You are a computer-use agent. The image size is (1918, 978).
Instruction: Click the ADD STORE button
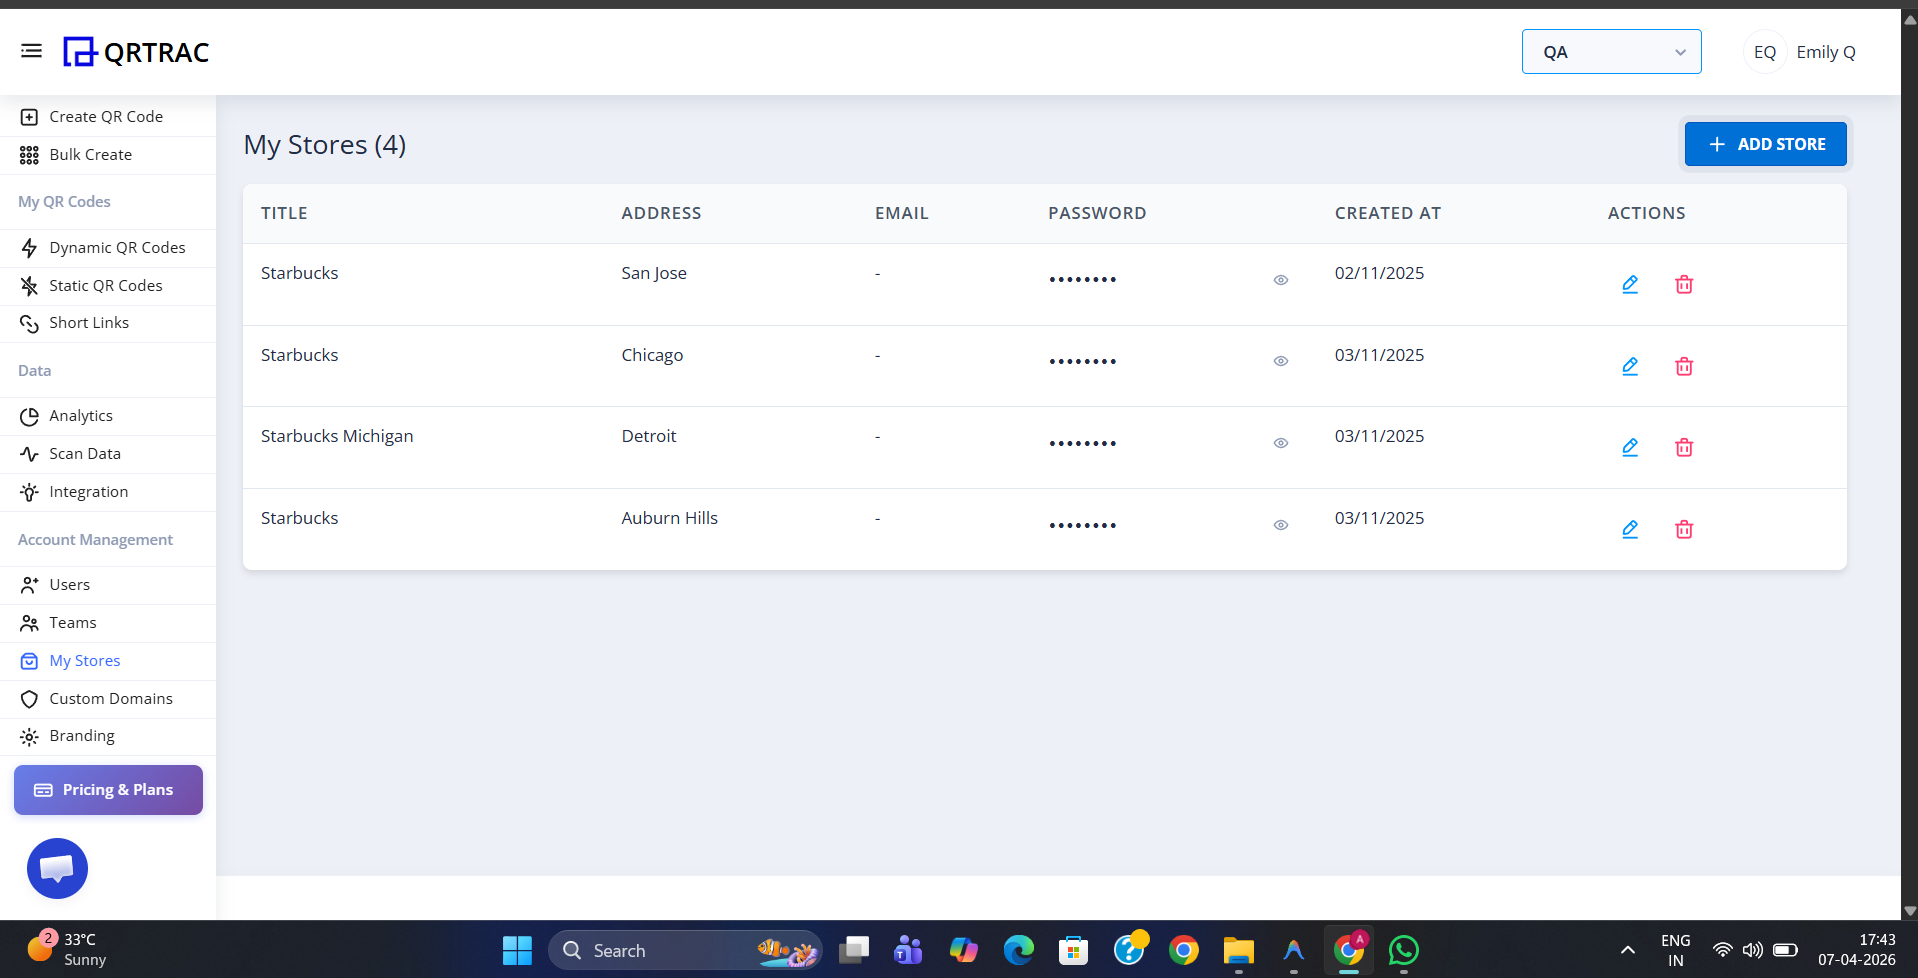1765,143
